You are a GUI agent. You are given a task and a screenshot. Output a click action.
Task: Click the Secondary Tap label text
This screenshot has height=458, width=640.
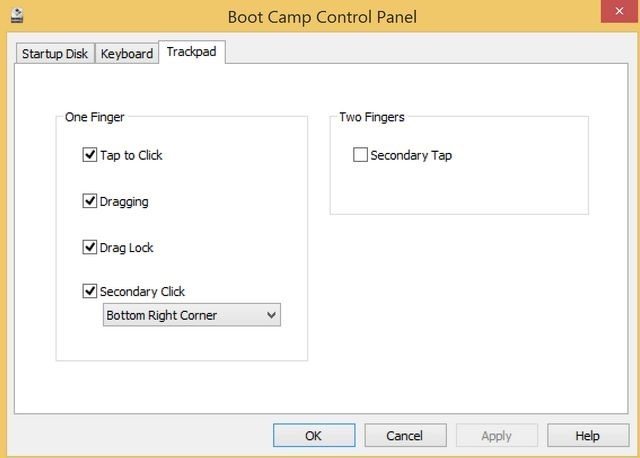tap(411, 155)
